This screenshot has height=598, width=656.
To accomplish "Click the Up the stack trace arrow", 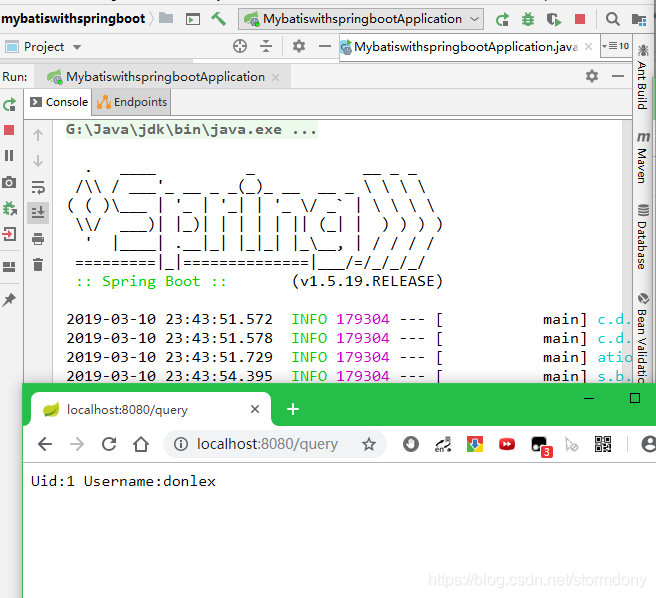I will coord(38,135).
